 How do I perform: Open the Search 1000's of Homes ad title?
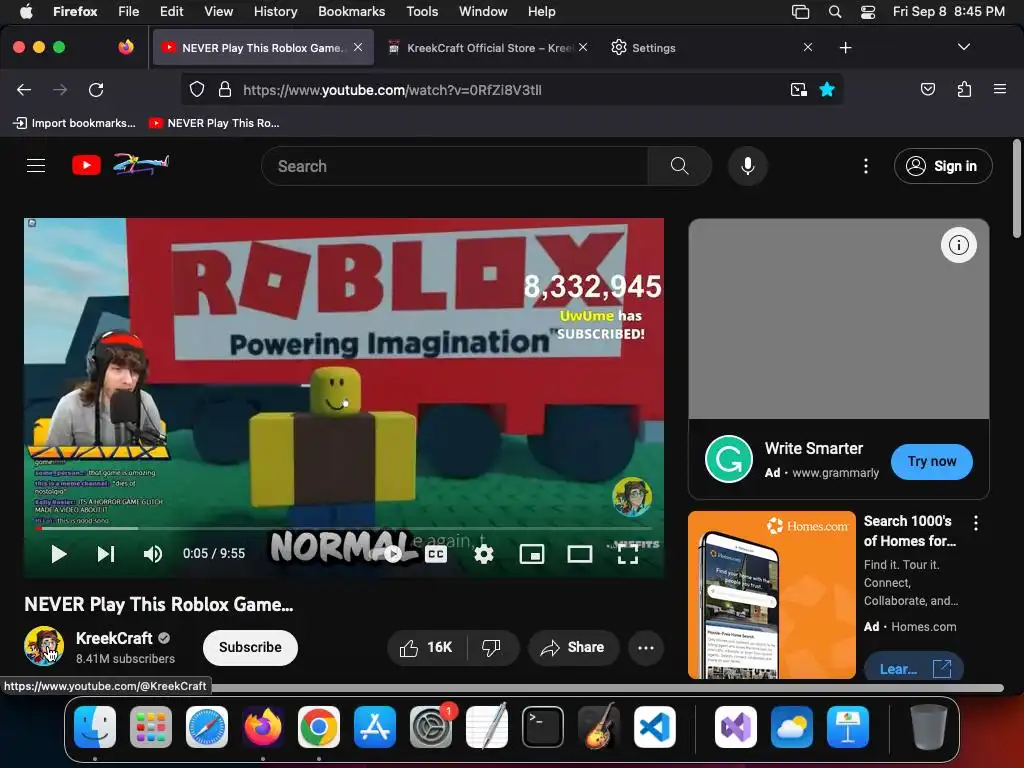(x=910, y=531)
